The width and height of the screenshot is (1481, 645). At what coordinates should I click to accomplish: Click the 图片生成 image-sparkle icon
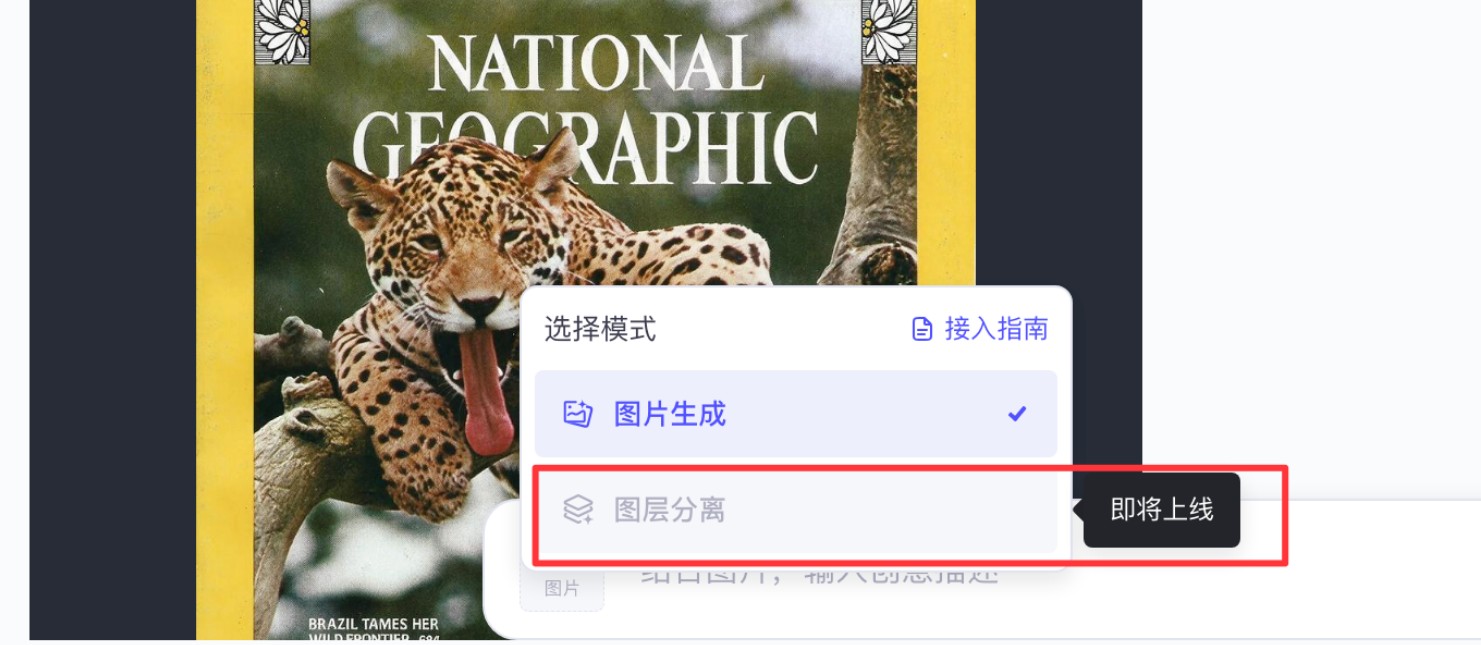coord(578,414)
